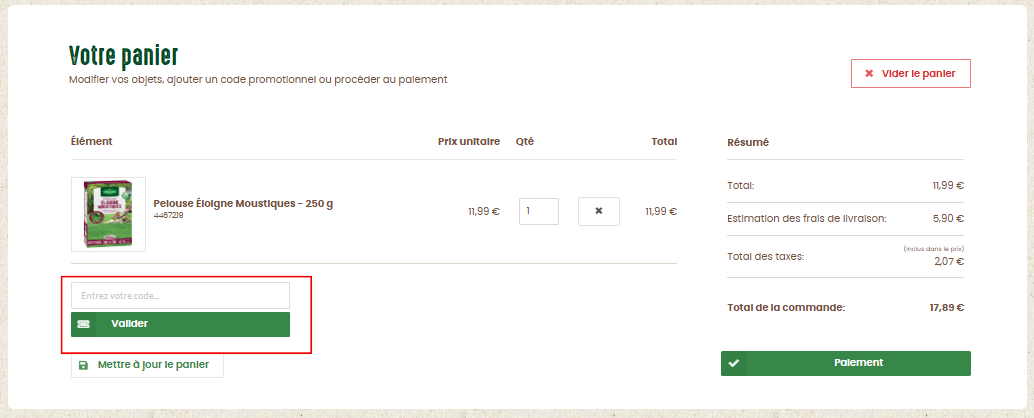Click into the quantity field
This screenshot has height=418, width=1034.
pyautogui.click(x=539, y=211)
